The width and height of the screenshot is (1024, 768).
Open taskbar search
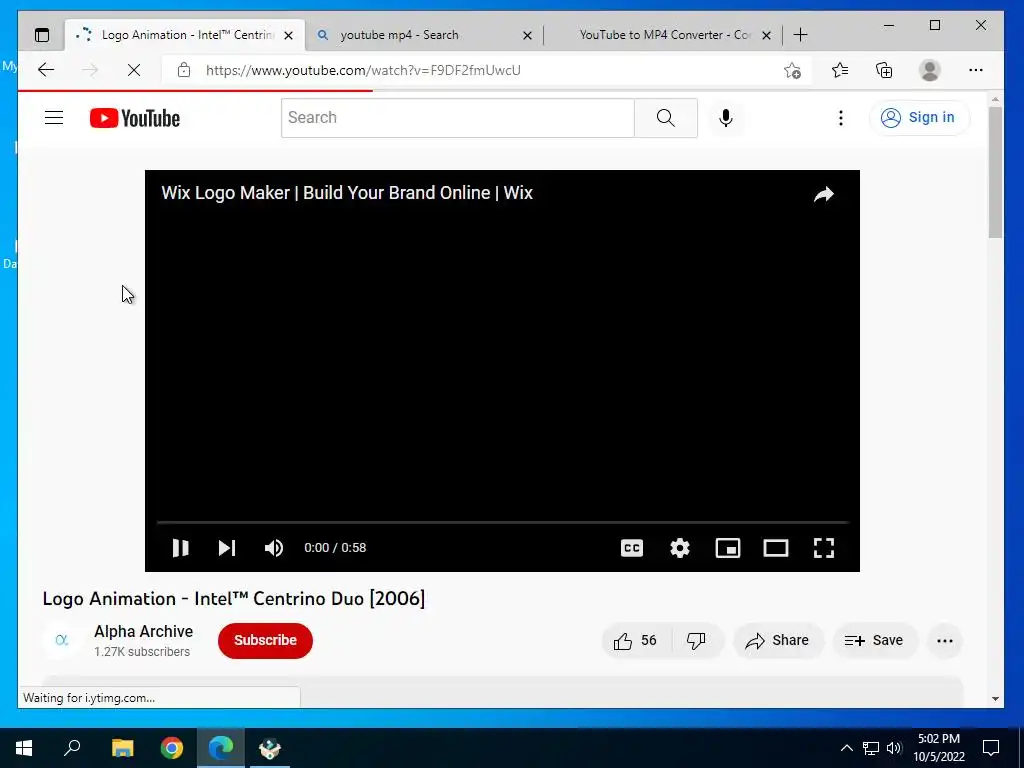(x=72, y=748)
